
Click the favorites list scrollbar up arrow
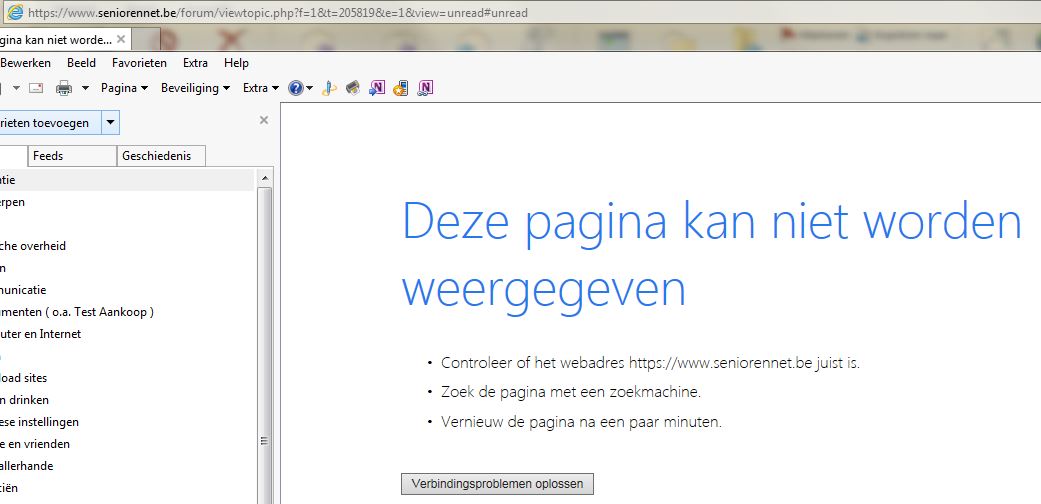coord(265,178)
